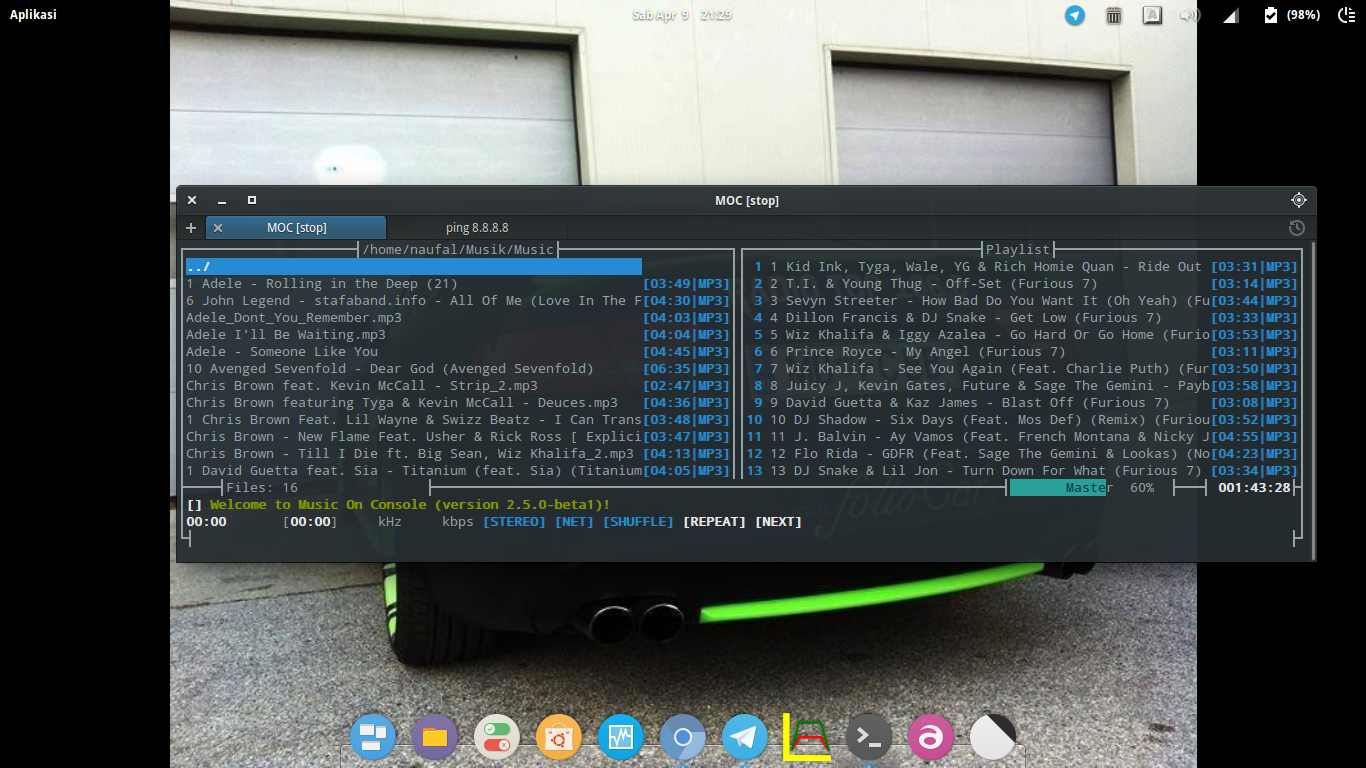
Task: Select playlist item T.I. & Young Thug - Off-Set
Action: tap(1021, 284)
